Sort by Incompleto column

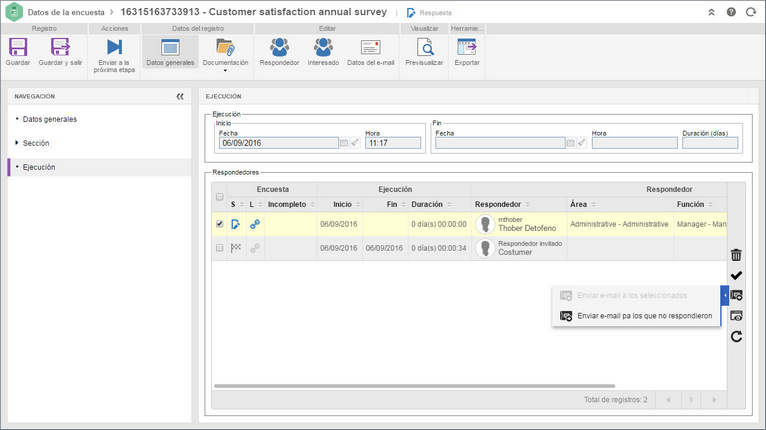(313, 204)
